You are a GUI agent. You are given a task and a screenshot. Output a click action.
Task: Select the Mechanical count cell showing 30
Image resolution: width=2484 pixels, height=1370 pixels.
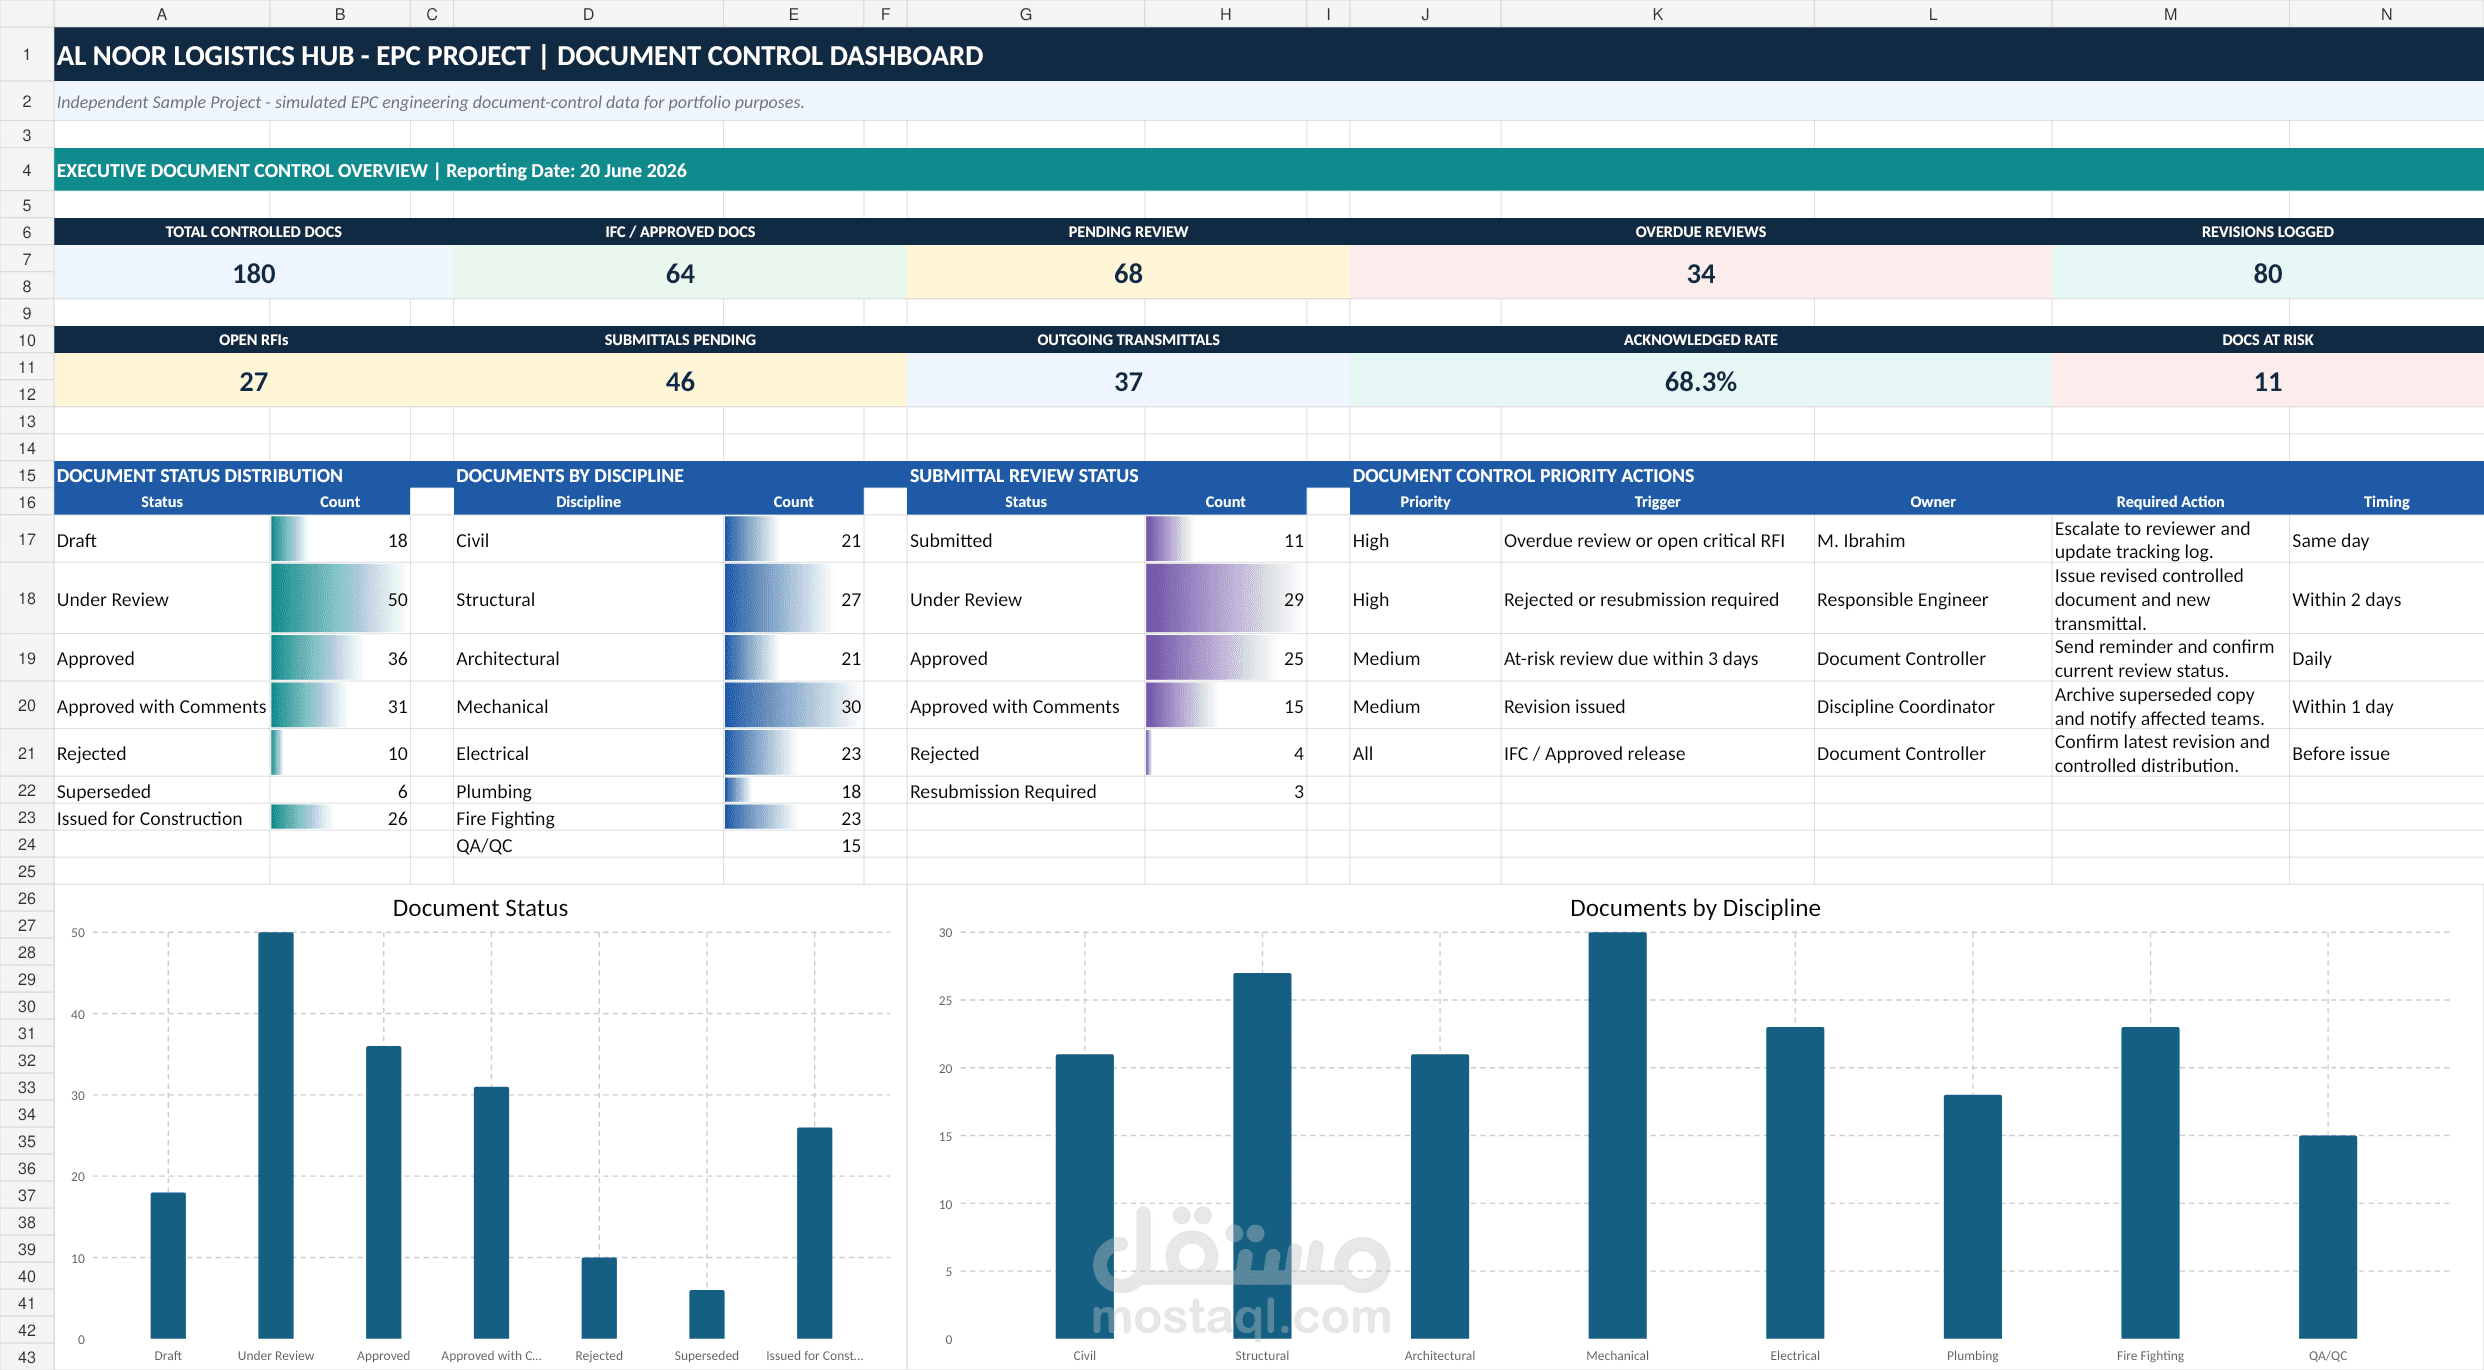pyautogui.click(x=793, y=706)
